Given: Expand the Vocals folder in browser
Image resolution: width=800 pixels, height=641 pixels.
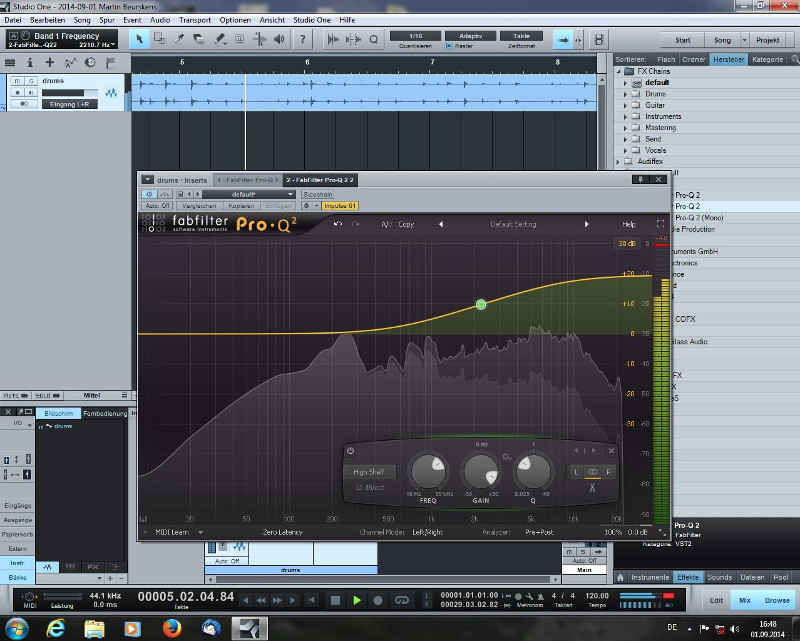Looking at the screenshot, I should [x=626, y=150].
